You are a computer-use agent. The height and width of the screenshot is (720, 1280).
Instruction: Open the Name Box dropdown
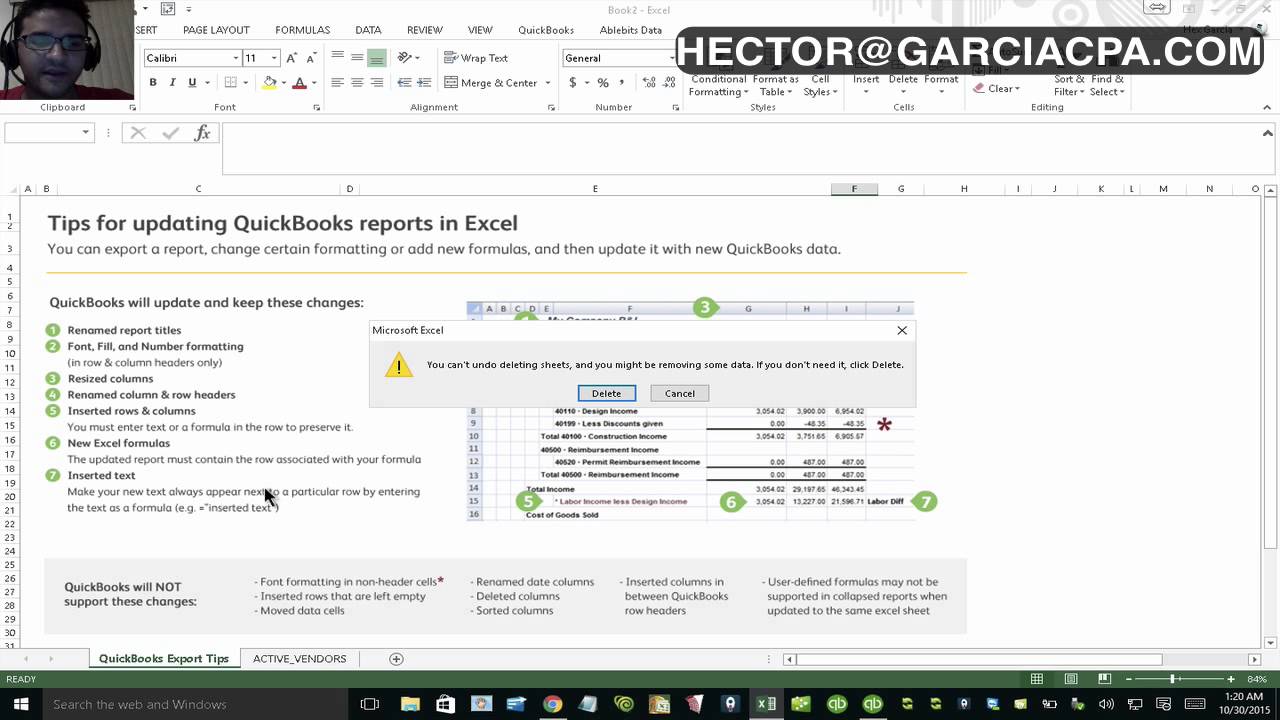click(x=85, y=133)
